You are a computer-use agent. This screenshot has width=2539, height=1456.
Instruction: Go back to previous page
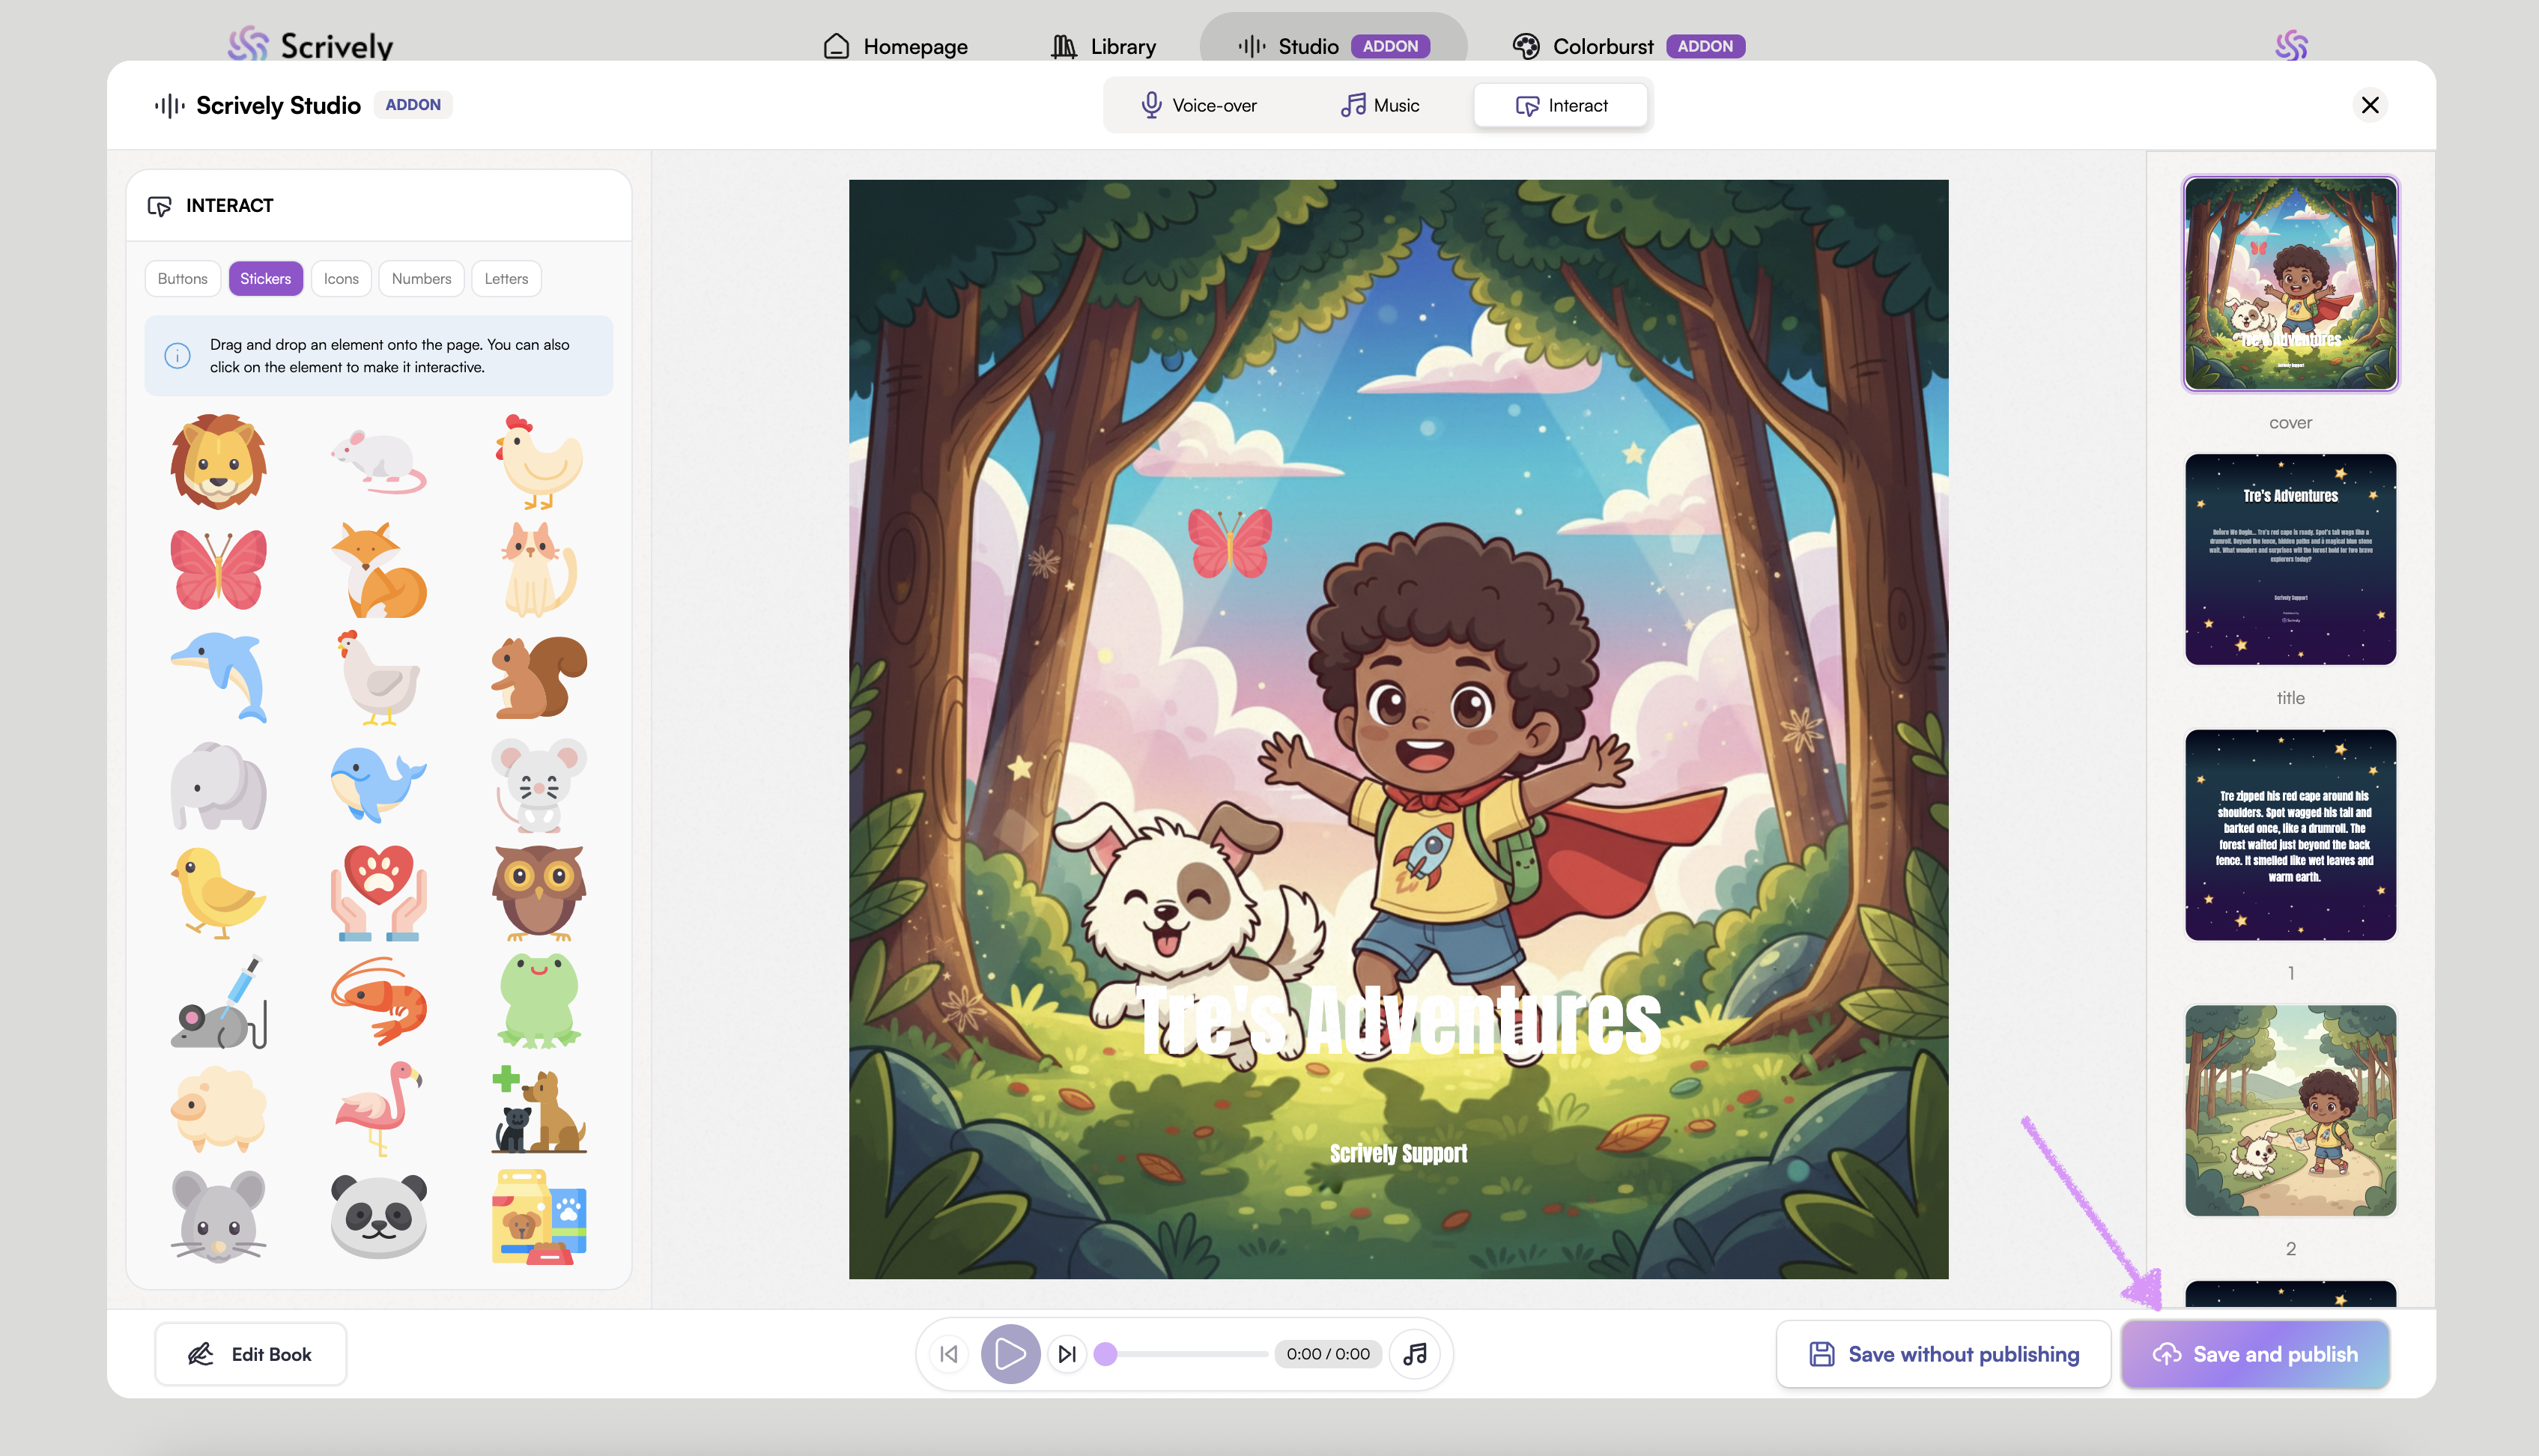point(949,1354)
